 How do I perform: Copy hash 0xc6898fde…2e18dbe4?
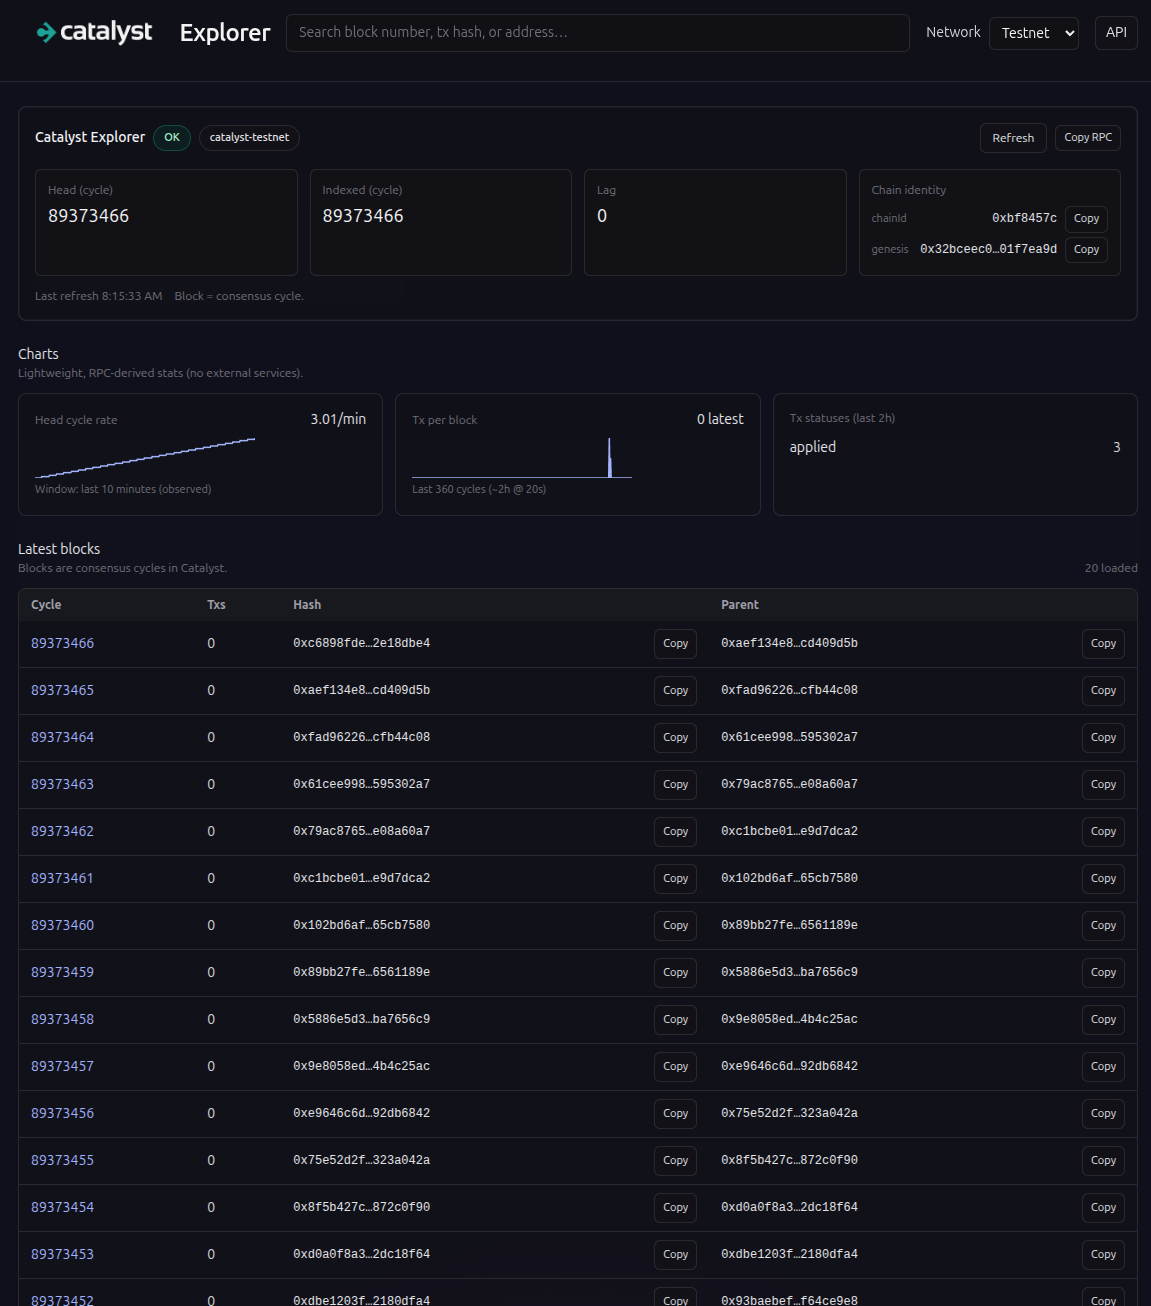pyautogui.click(x=675, y=644)
